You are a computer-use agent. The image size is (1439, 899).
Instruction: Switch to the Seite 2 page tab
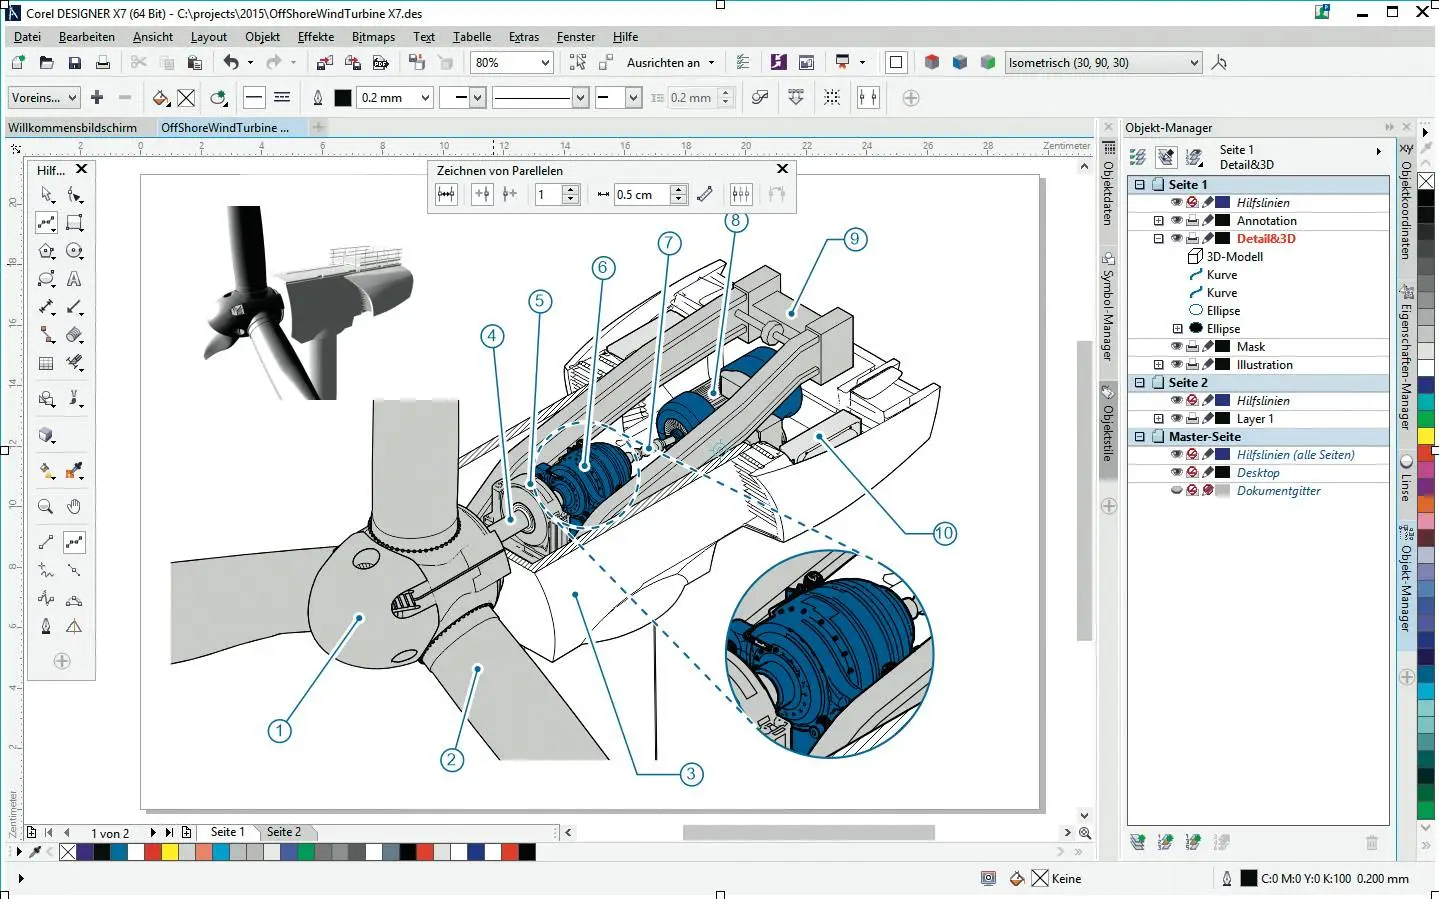click(284, 832)
